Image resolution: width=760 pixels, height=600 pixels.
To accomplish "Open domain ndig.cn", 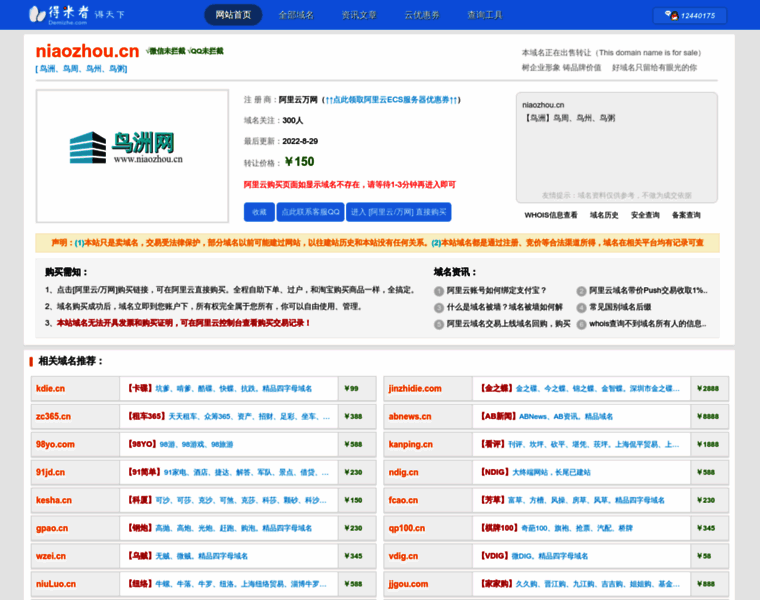I will [x=403, y=473].
